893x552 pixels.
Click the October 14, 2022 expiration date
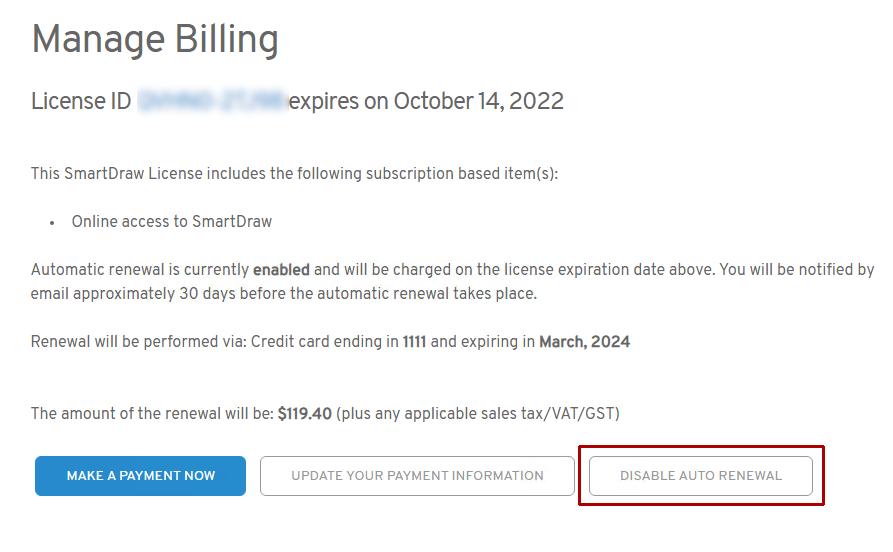point(478,101)
